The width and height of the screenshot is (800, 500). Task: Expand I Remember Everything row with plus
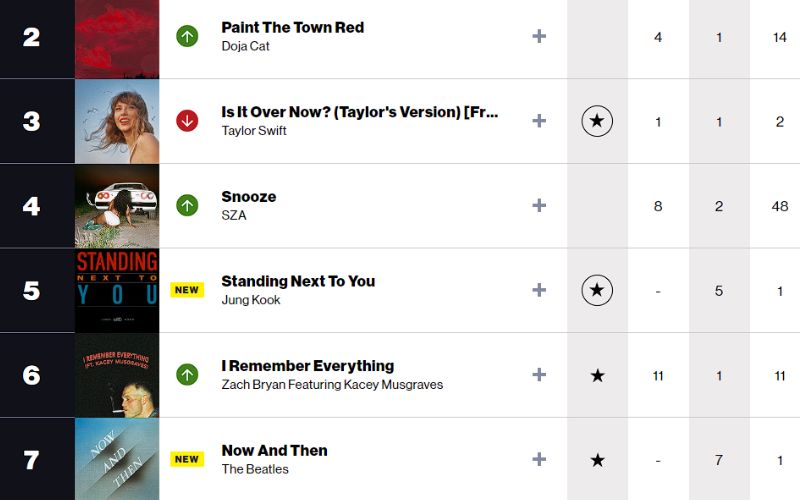(539, 375)
